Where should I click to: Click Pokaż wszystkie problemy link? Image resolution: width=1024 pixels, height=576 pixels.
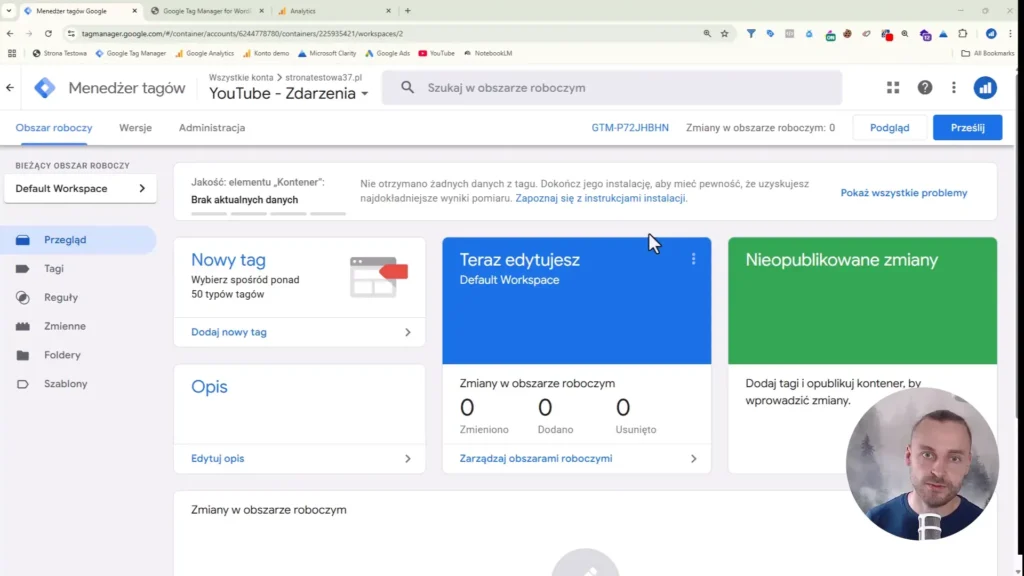click(904, 193)
